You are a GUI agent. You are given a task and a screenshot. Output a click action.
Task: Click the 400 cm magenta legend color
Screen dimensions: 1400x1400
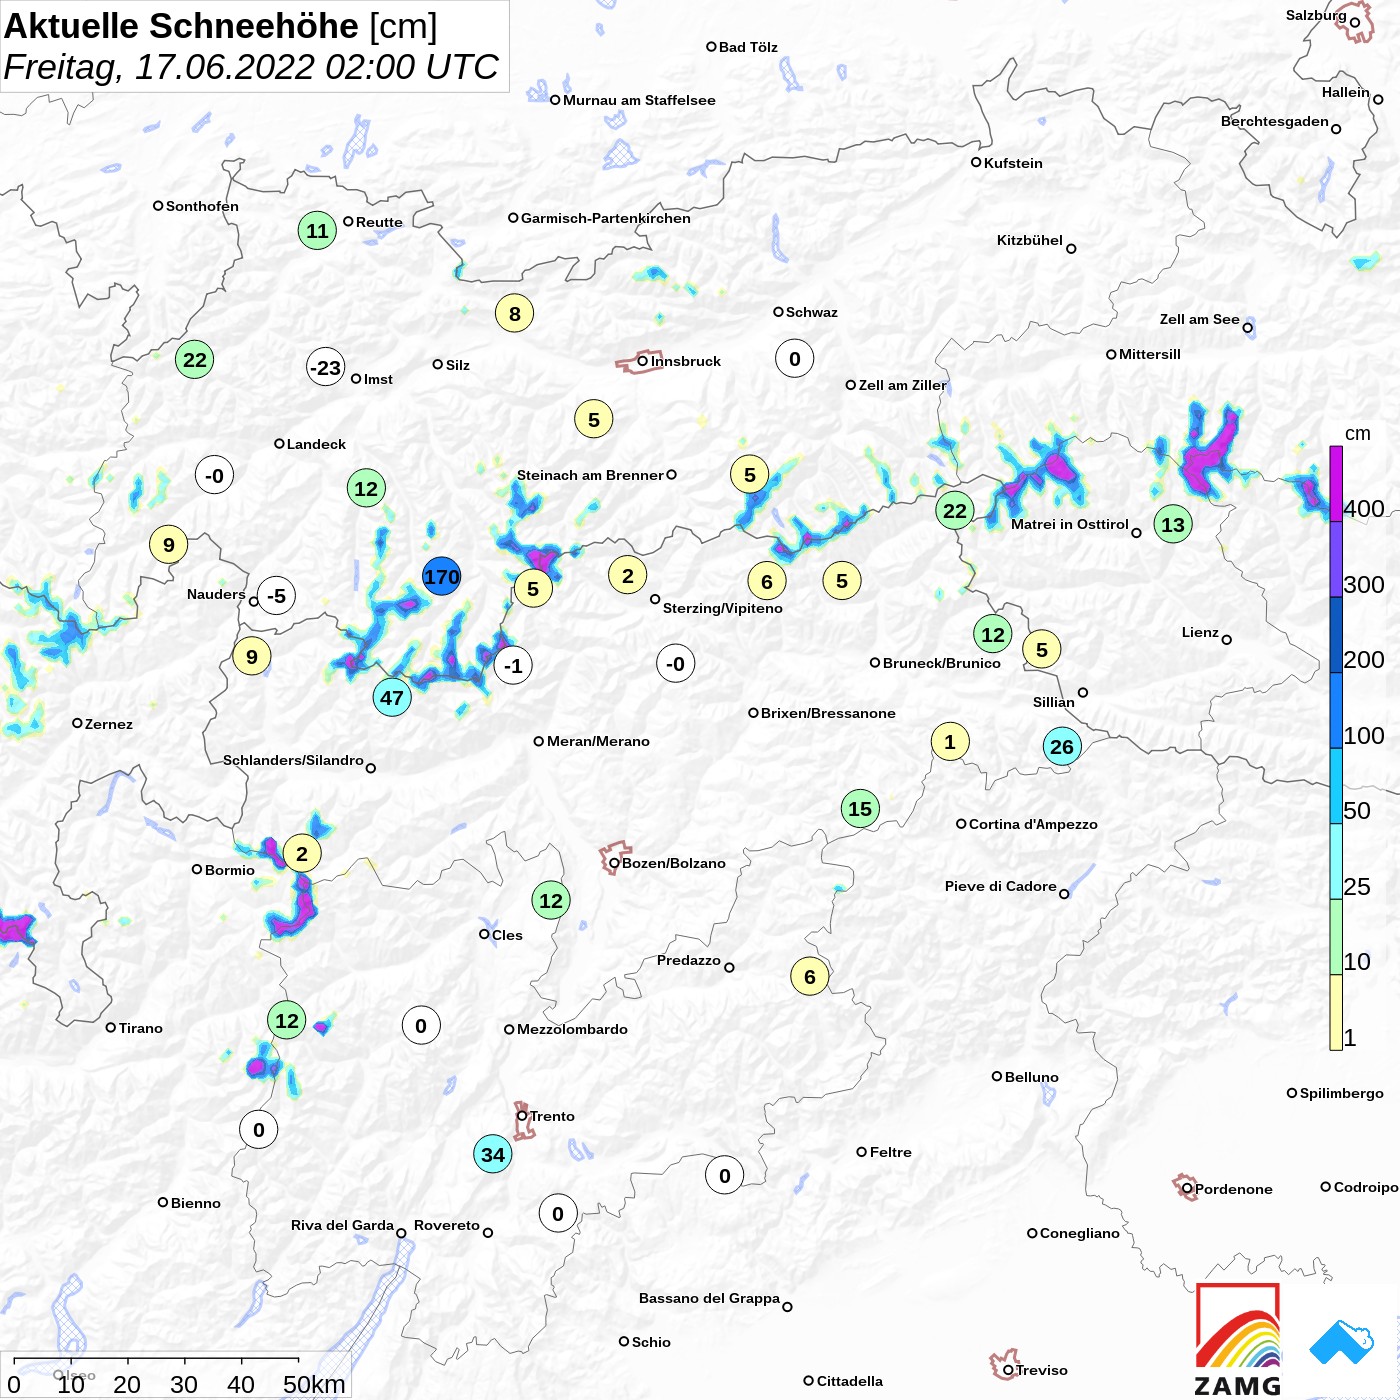coord(1336,484)
